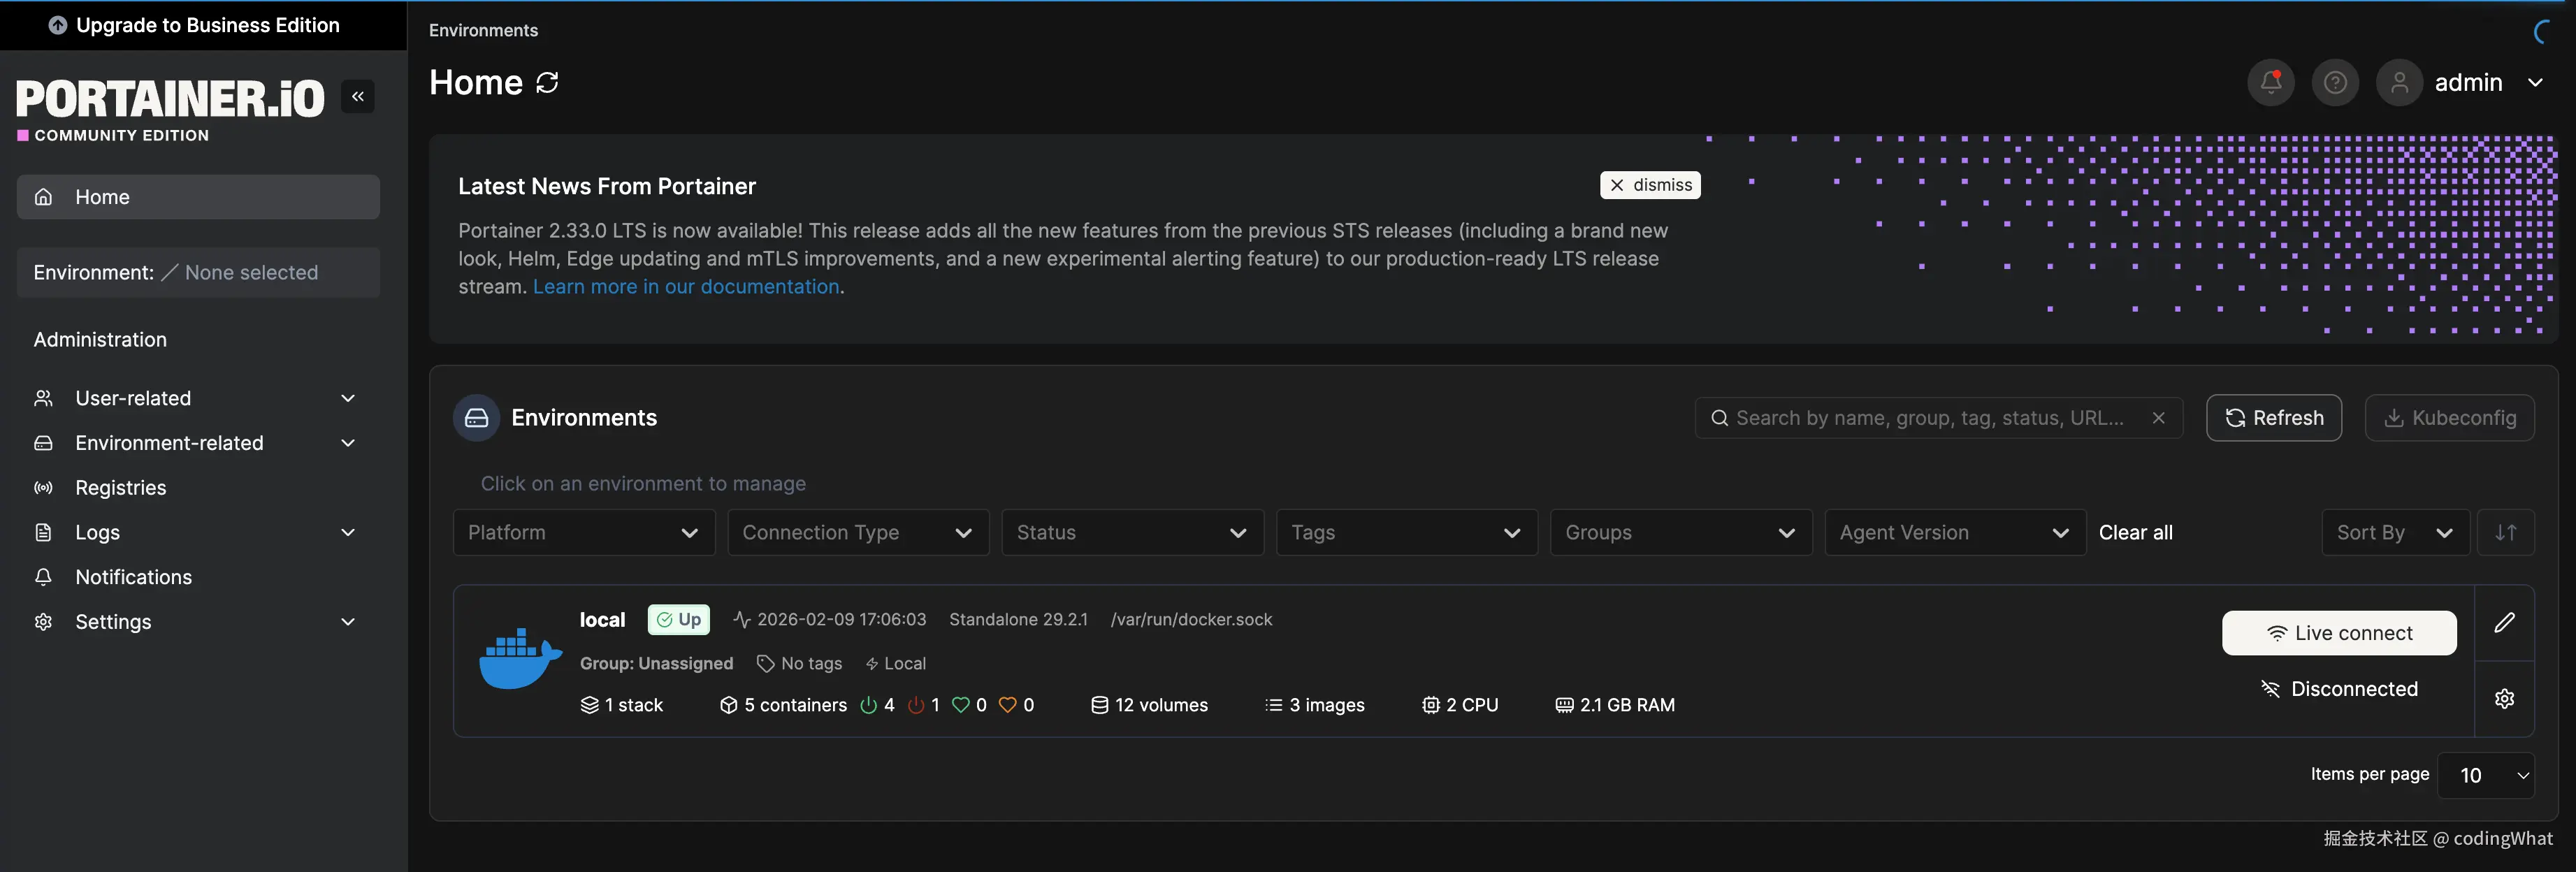This screenshot has height=872, width=2576.
Task: Toggle sort order arrows button
Action: coord(2505,533)
